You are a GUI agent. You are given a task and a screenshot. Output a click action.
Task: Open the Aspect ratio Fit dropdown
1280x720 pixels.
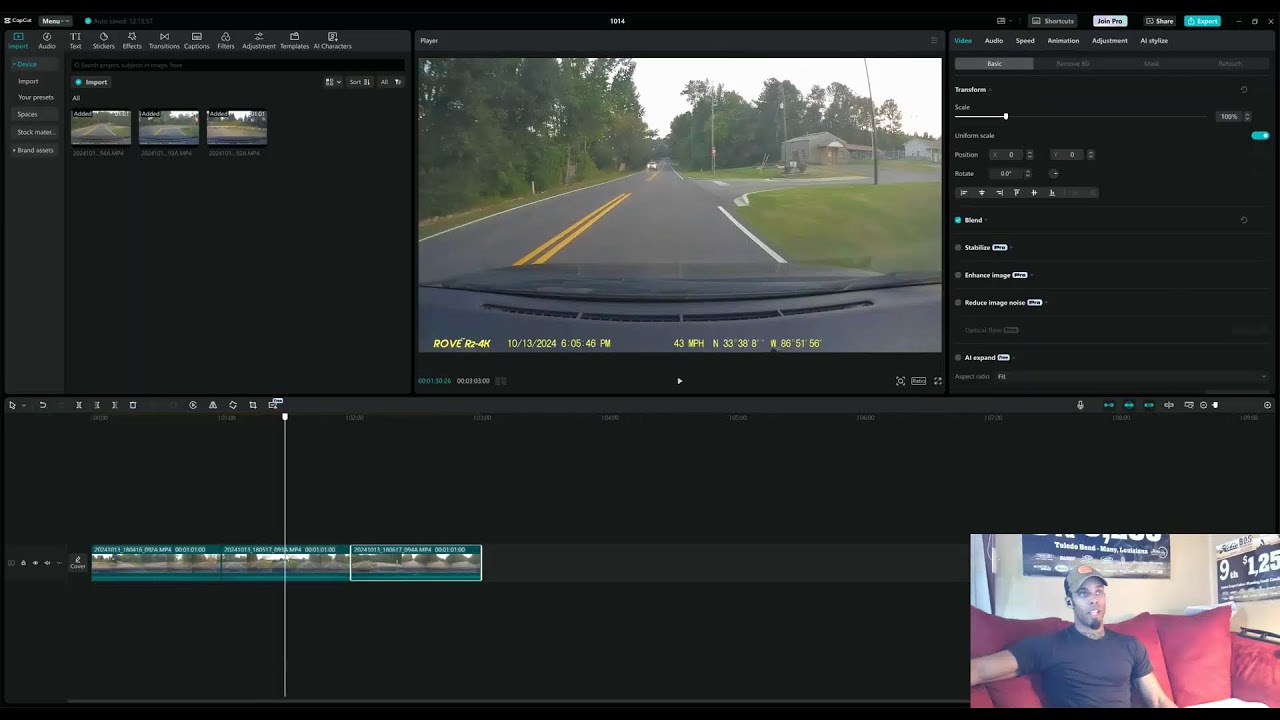[x=1131, y=376]
